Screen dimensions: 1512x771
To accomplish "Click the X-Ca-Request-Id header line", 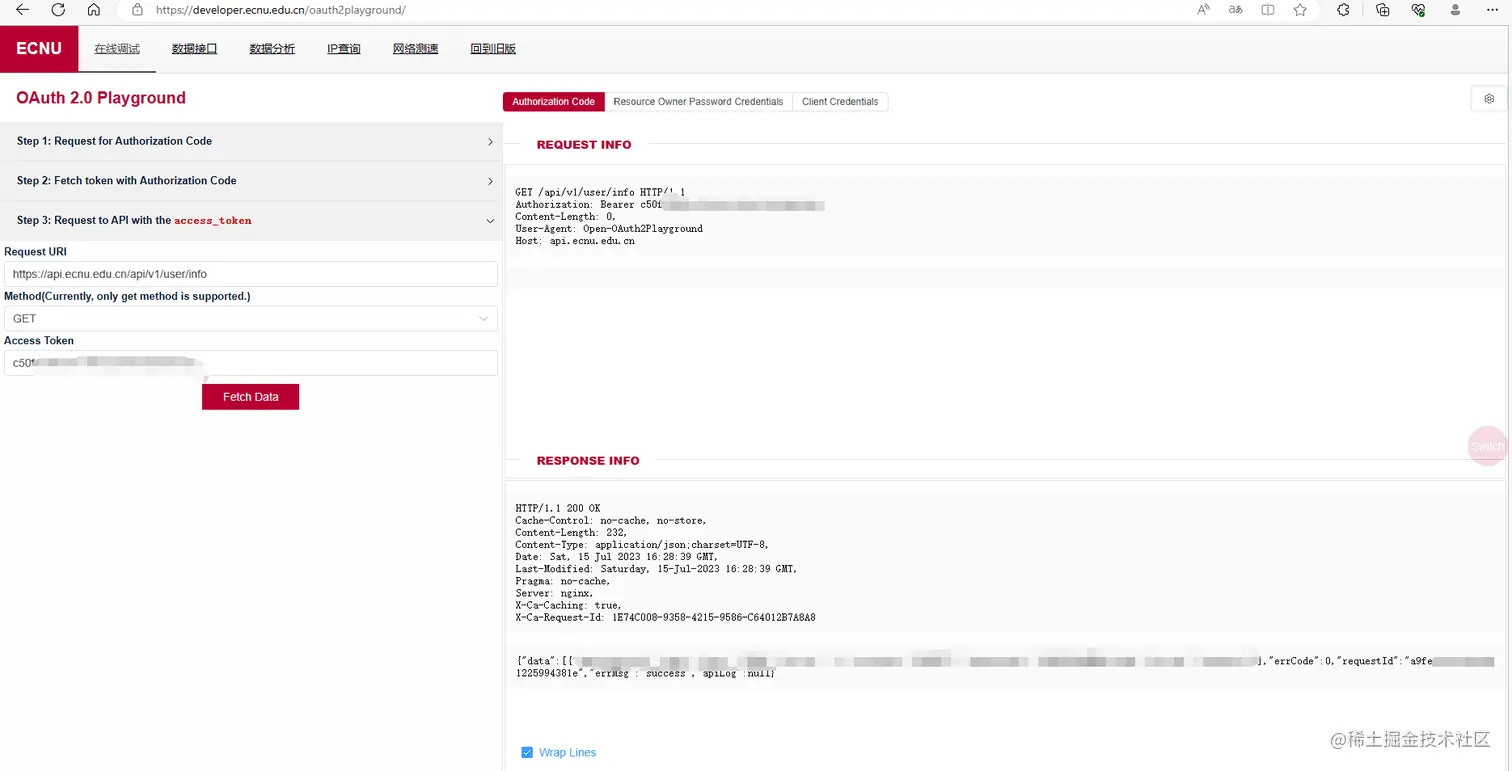I will (x=665, y=618).
